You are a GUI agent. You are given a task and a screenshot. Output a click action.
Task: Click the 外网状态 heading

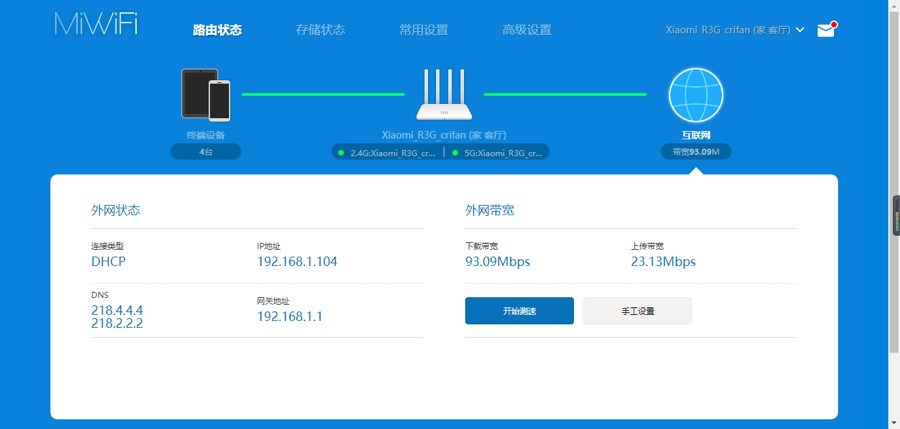[x=115, y=211]
